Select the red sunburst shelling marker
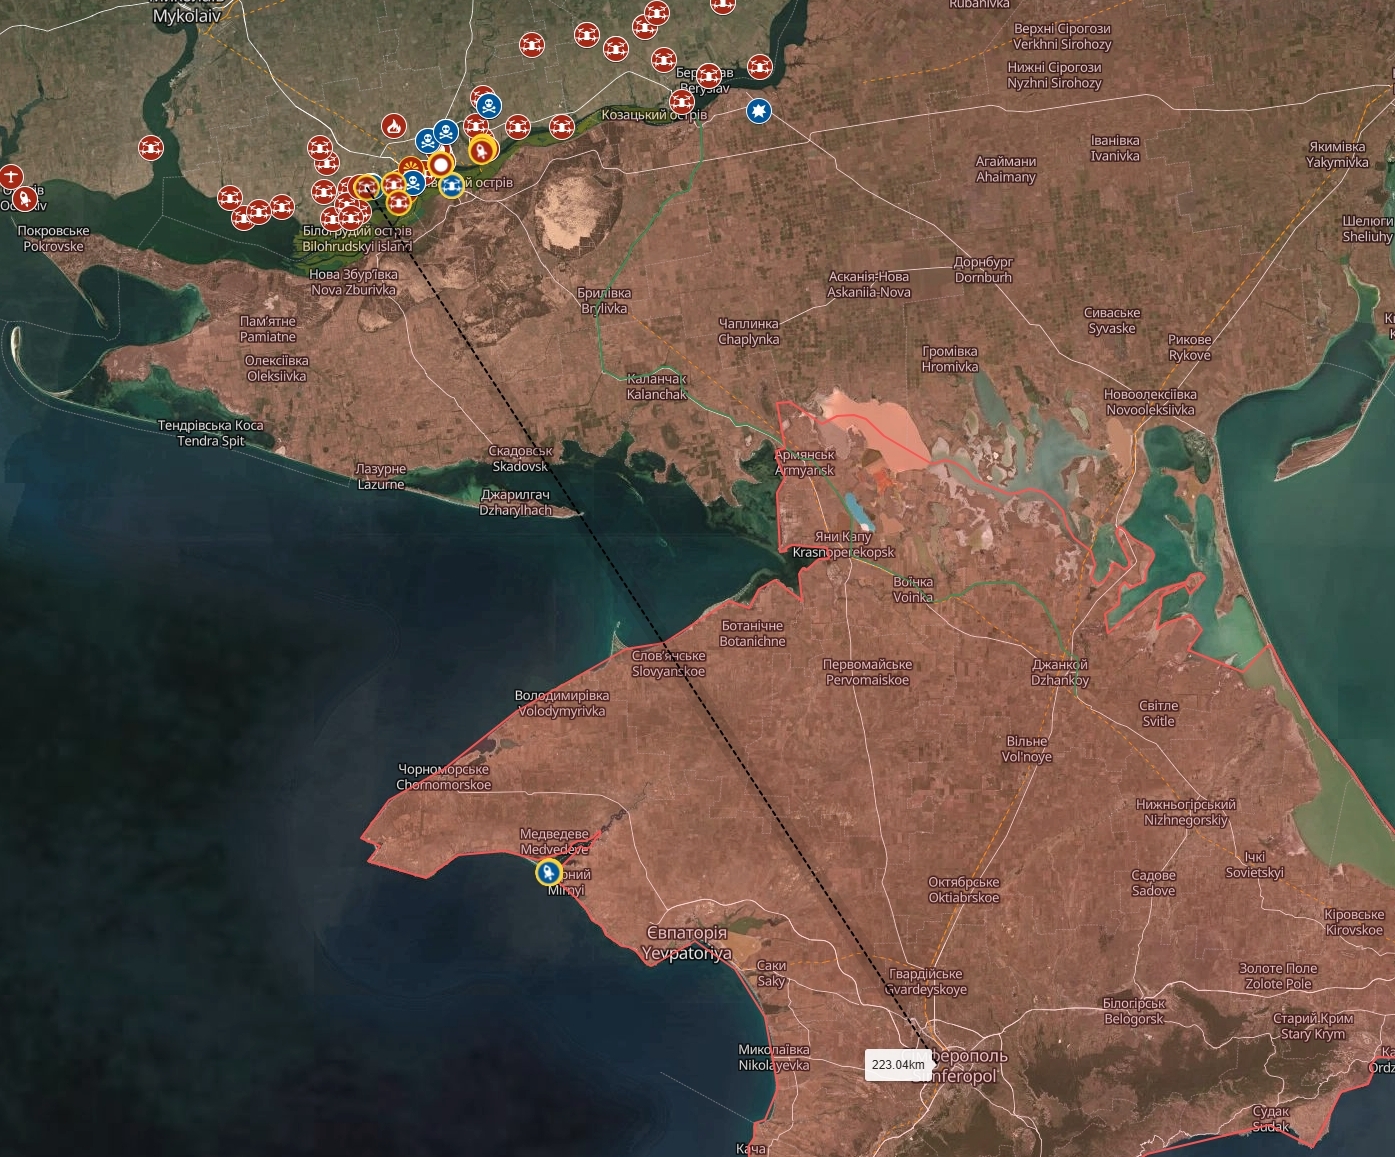 (x=409, y=167)
